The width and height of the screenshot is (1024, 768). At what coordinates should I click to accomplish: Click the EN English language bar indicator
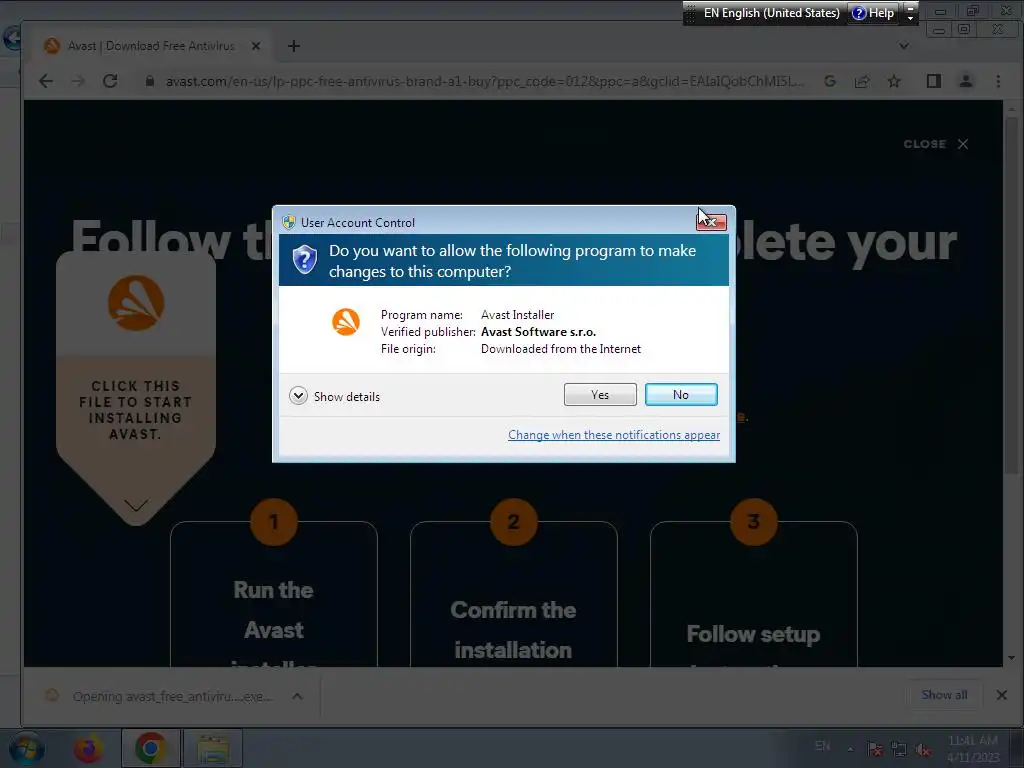click(771, 12)
